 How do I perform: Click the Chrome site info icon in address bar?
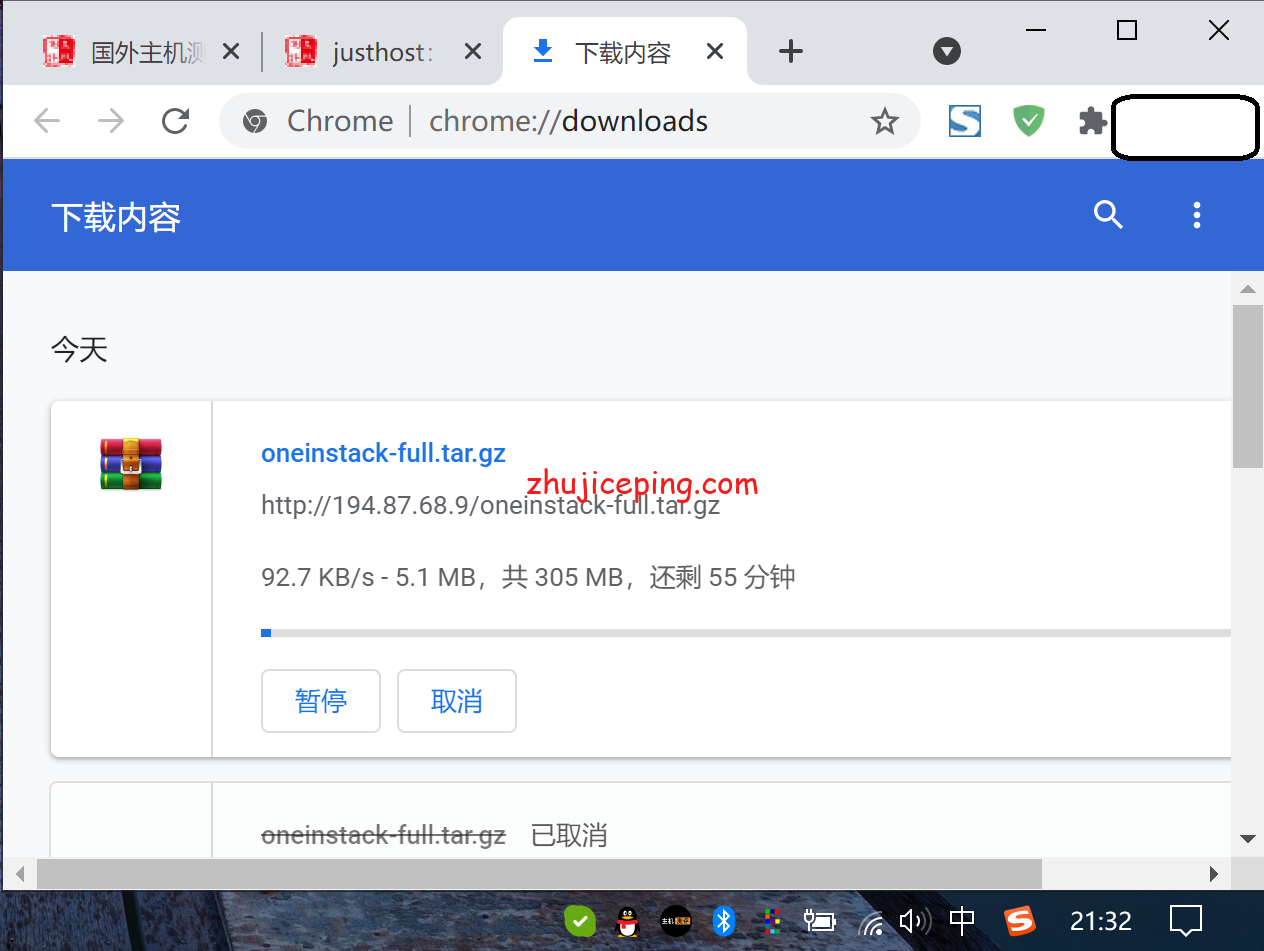pyautogui.click(x=255, y=121)
